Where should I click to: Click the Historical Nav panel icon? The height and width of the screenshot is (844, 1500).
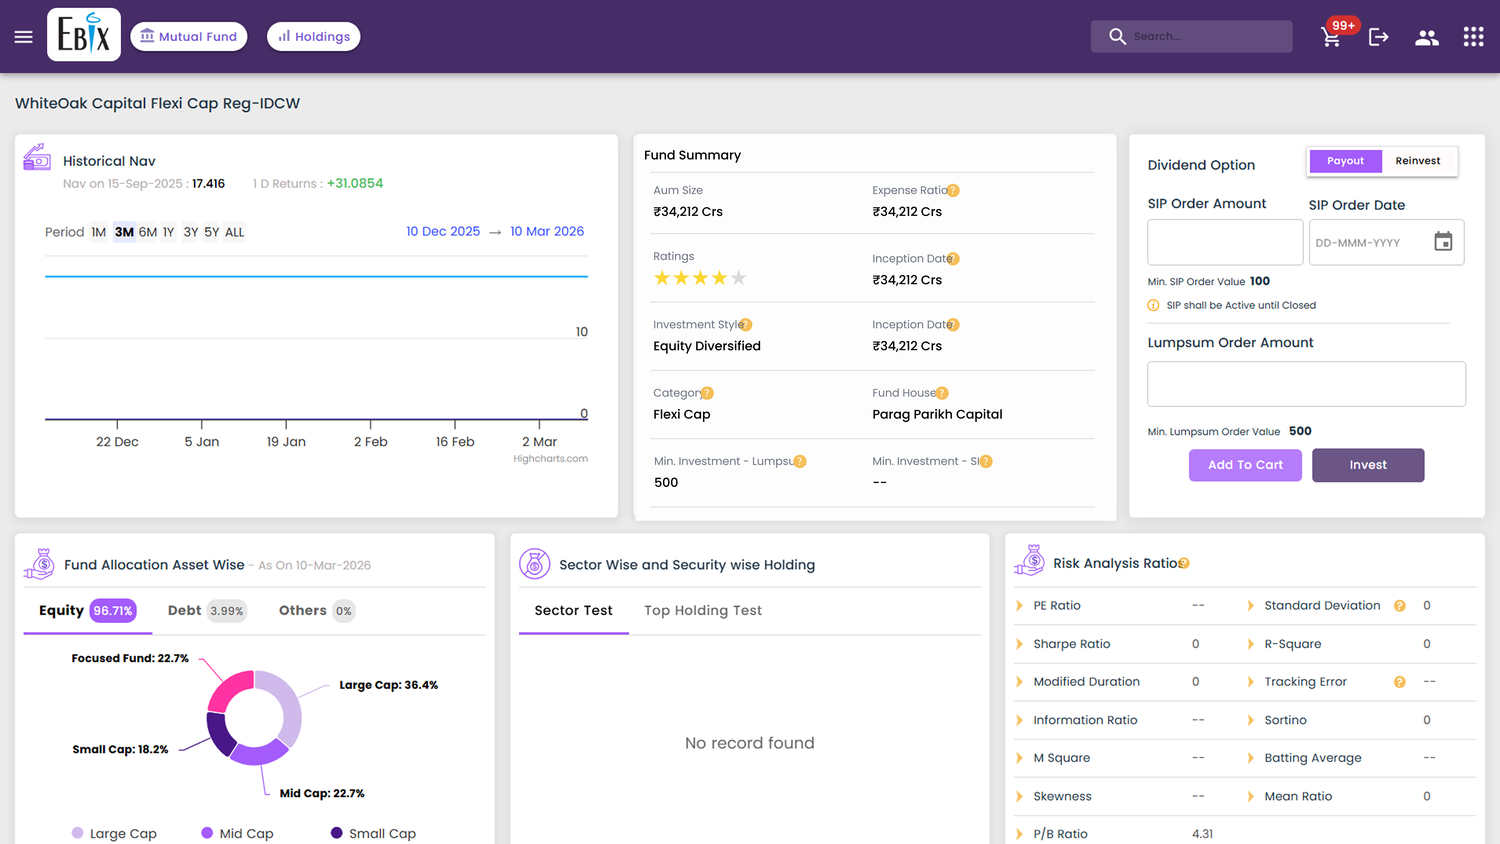pyautogui.click(x=37, y=158)
